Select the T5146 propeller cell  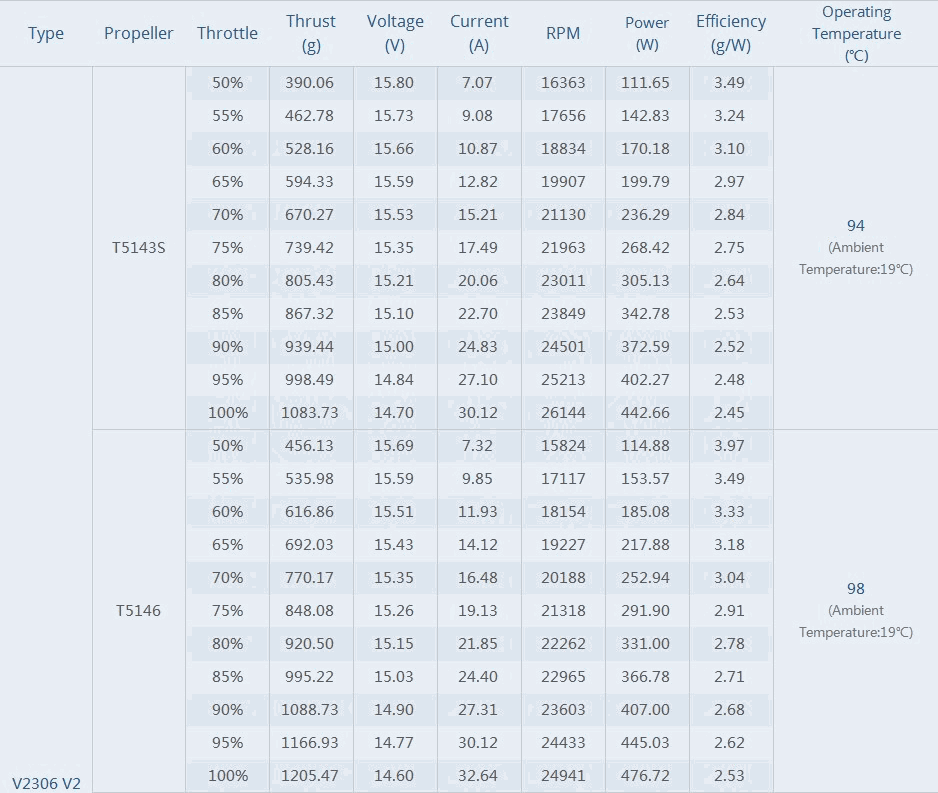(x=138, y=611)
